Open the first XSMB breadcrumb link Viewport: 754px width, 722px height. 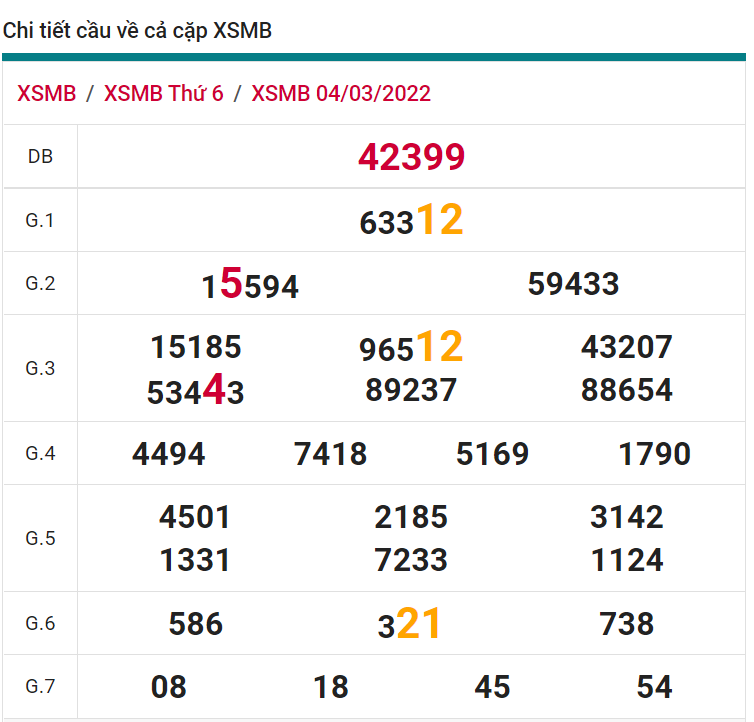point(47,94)
